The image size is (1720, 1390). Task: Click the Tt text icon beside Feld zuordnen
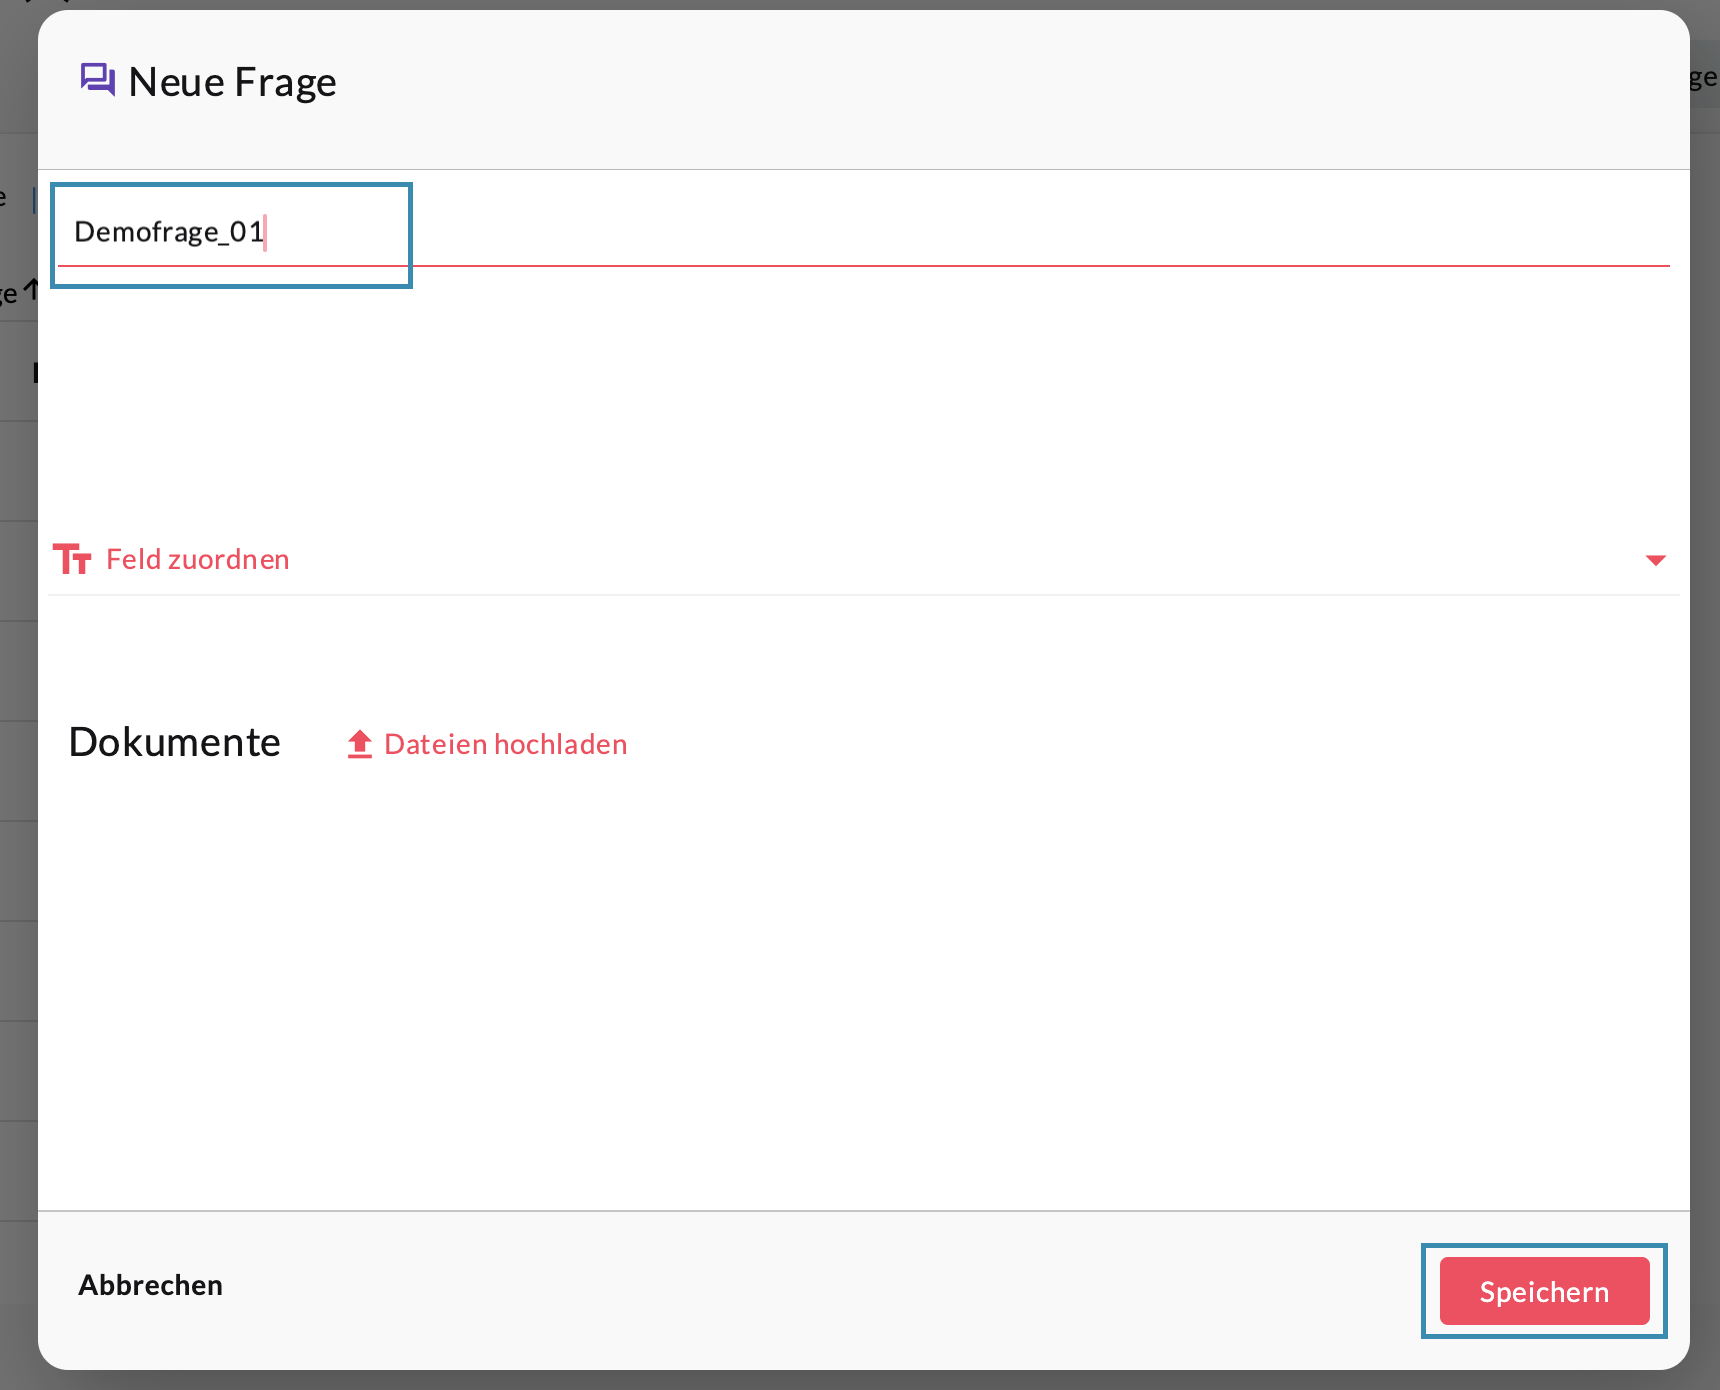pos(72,559)
